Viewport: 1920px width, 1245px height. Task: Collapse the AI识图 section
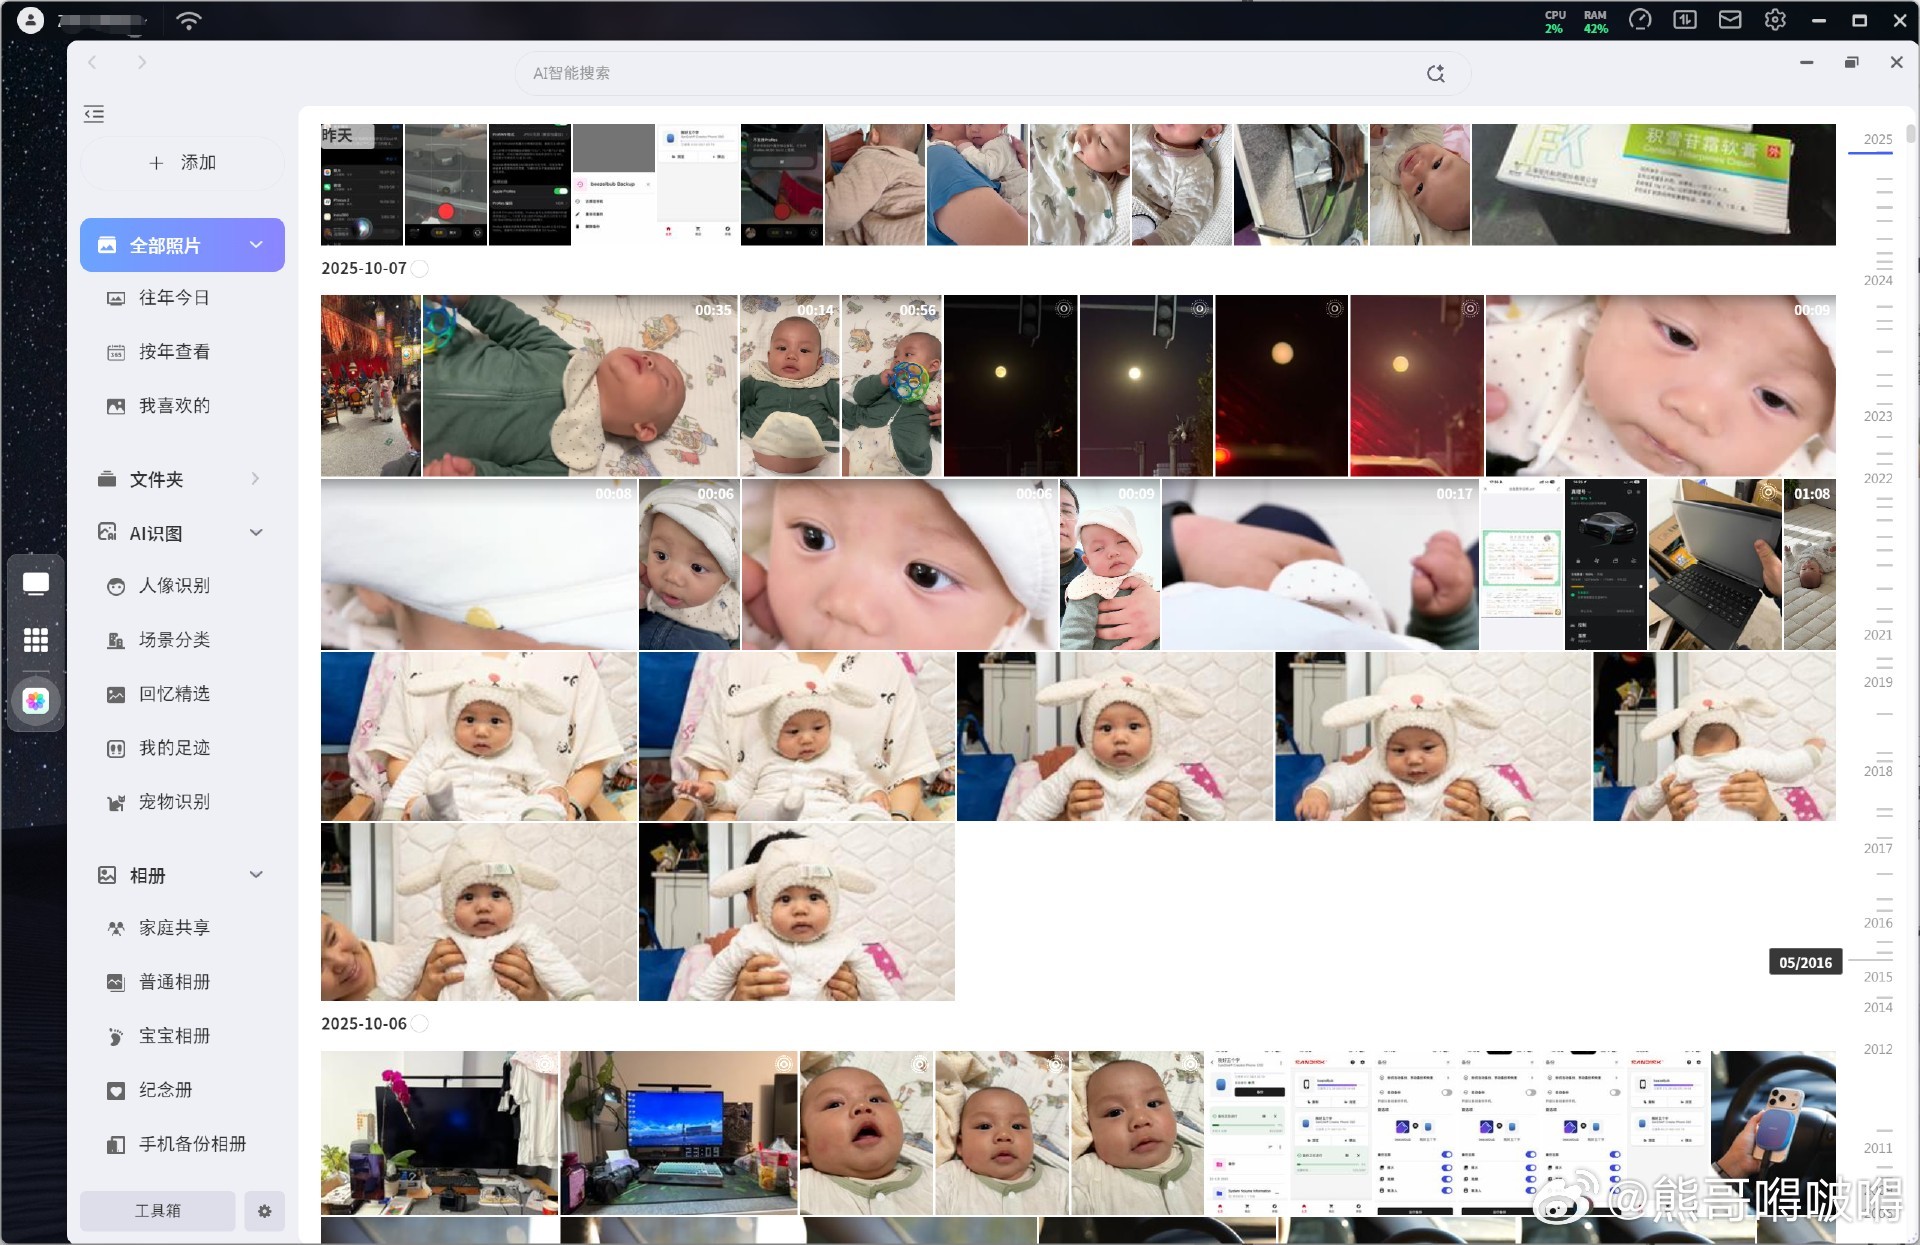point(256,533)
